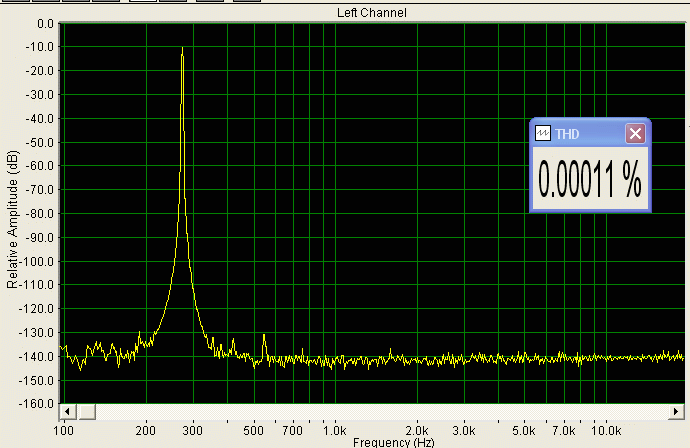Close the THD readout window
This screenshot has width=690, height=448.
(635, 133)
